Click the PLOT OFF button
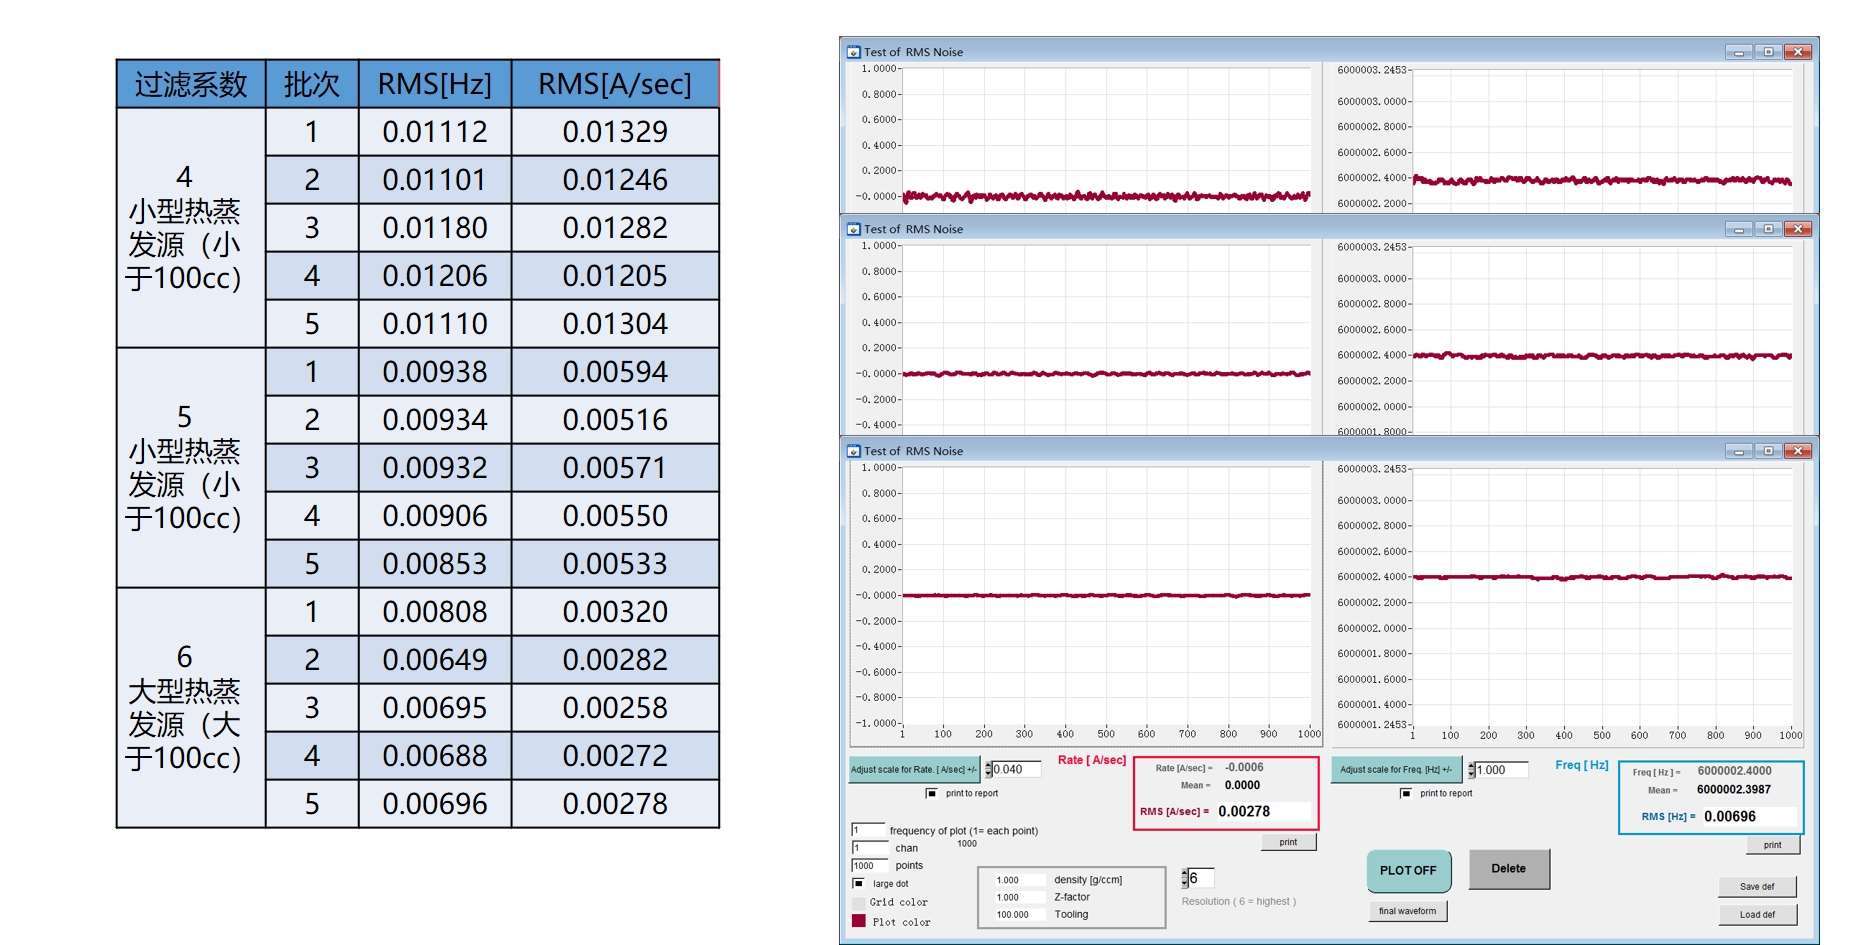Viewport: 1864px width, 945px height. [x=1407, y=870]
